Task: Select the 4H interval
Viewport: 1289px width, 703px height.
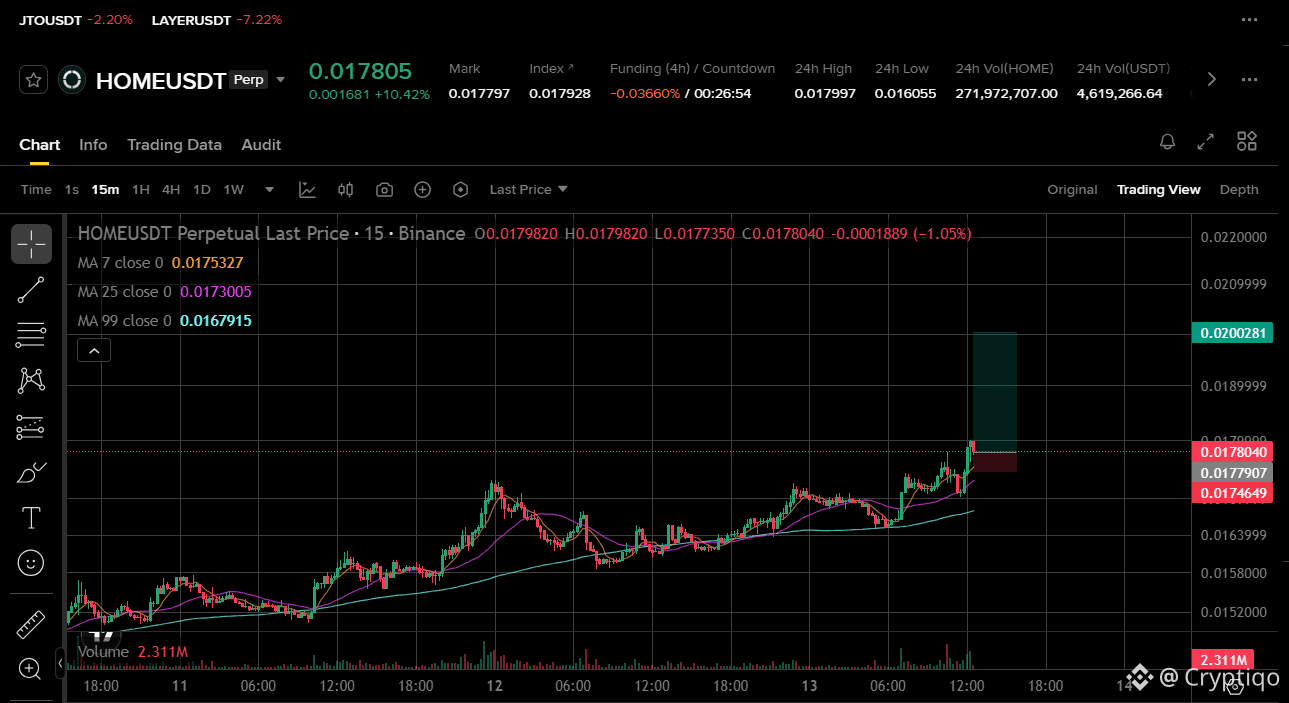Action: (x=171, y=189)
